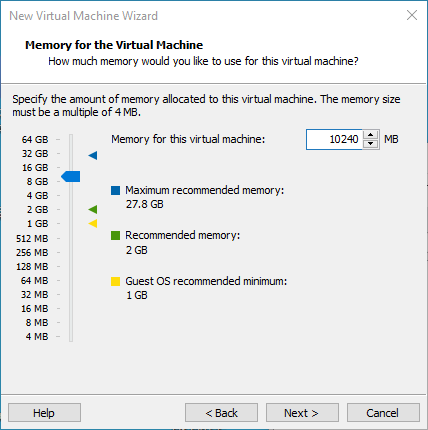Click the green Recommended memory legend square
The height and width of the screenshot is (430, 428).
(115, 236)
